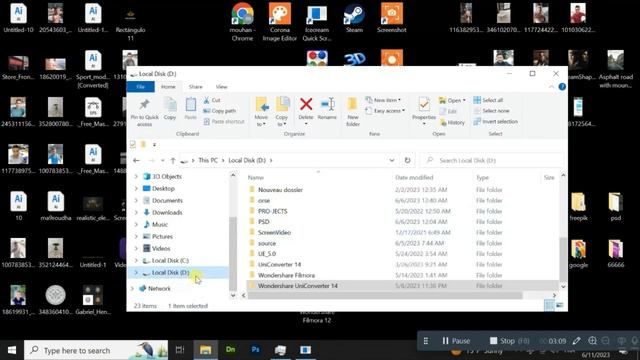Click the Paste ribbon icon
640x360 pixels.
pyautogui.click(x=191, y=109)
